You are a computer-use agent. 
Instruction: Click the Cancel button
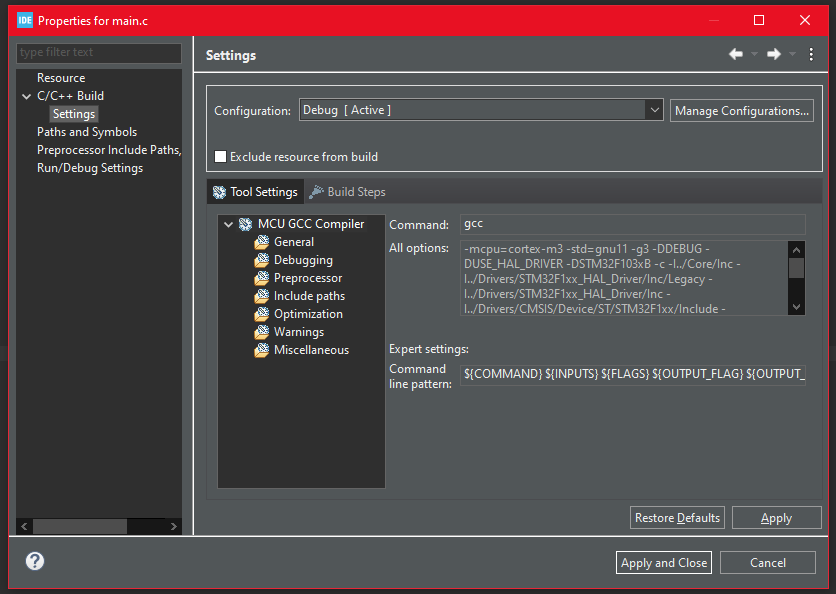coord(768,563)
